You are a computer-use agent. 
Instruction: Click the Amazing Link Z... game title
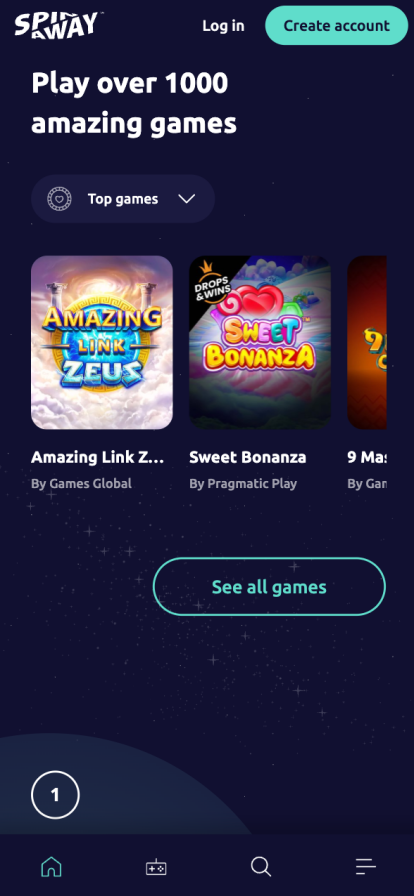click(98, 457)
